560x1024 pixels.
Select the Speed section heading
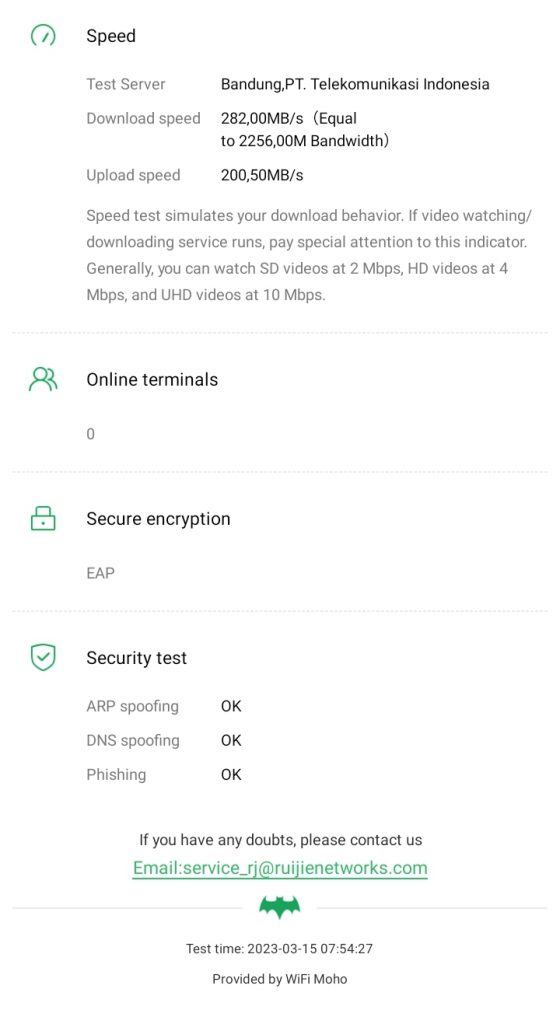[111, 36]
